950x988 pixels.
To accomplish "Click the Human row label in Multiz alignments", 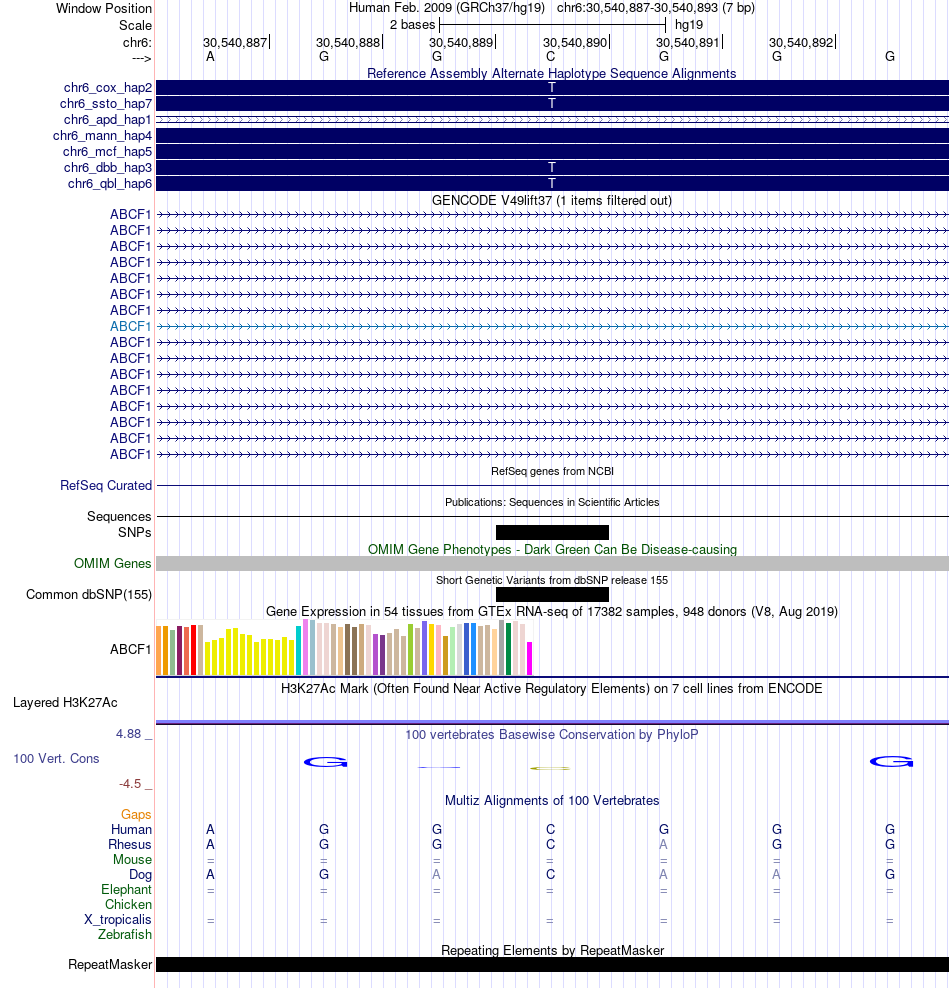I will coord(132,830).
